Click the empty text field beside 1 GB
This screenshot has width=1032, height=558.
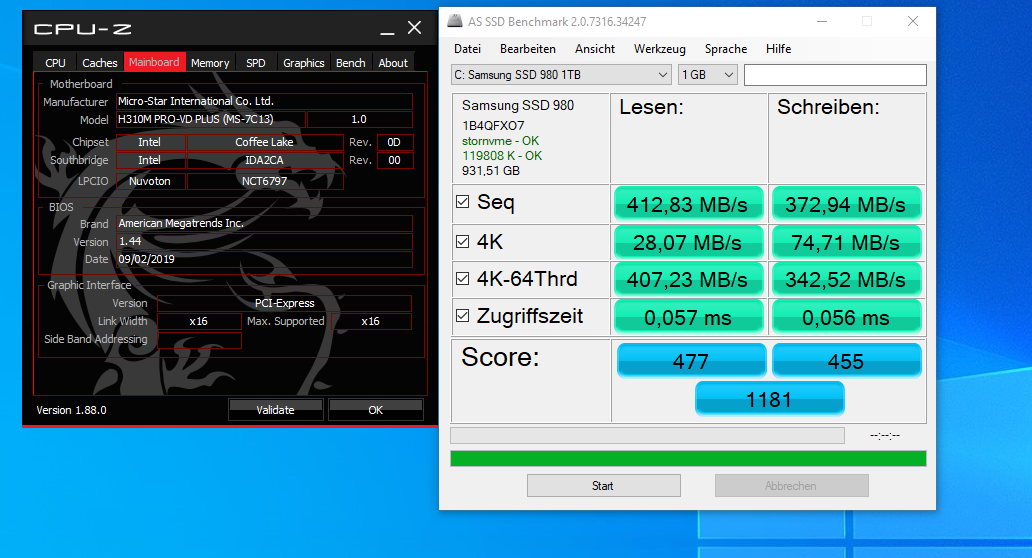click(835, 75)
